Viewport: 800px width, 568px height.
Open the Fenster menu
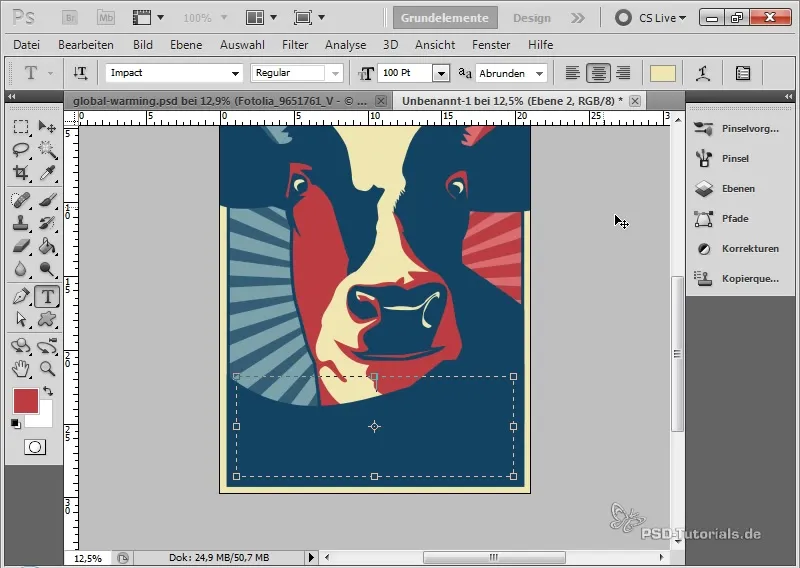point(491,45)
